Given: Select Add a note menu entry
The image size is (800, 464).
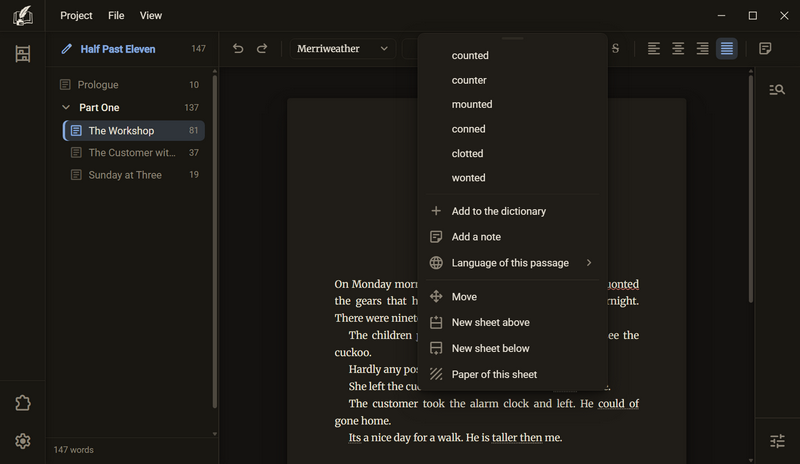Looking at the screenshot, I should pos(512,237).
